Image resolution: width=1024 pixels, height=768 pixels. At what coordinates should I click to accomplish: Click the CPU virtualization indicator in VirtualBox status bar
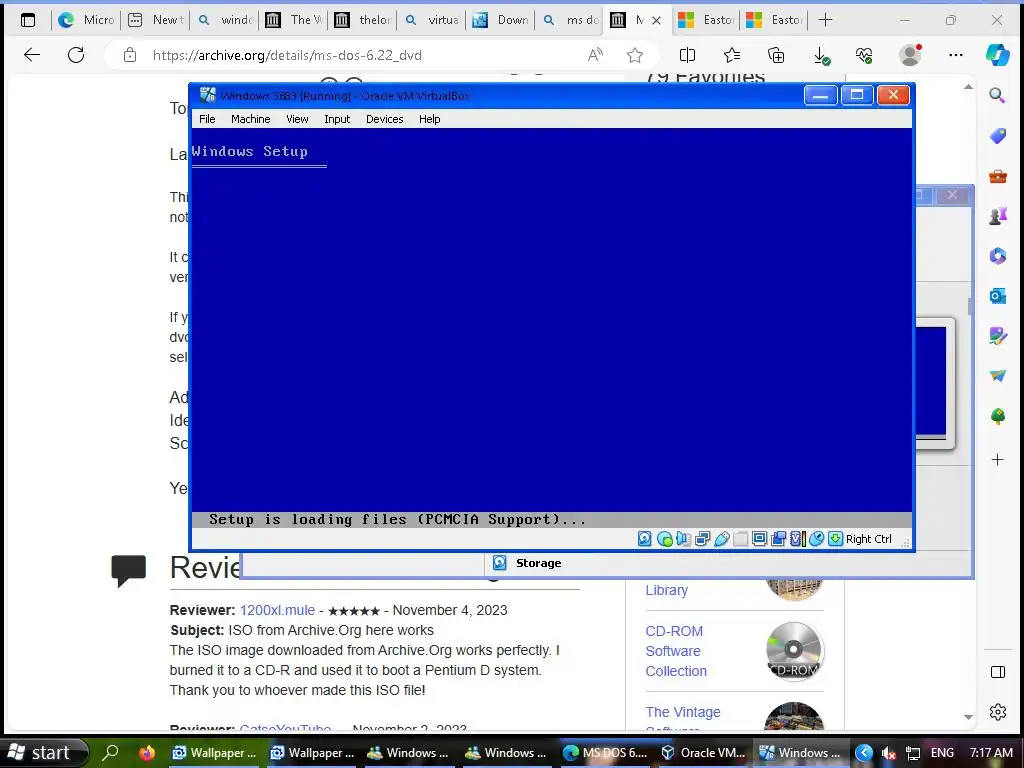pos(797,539)
